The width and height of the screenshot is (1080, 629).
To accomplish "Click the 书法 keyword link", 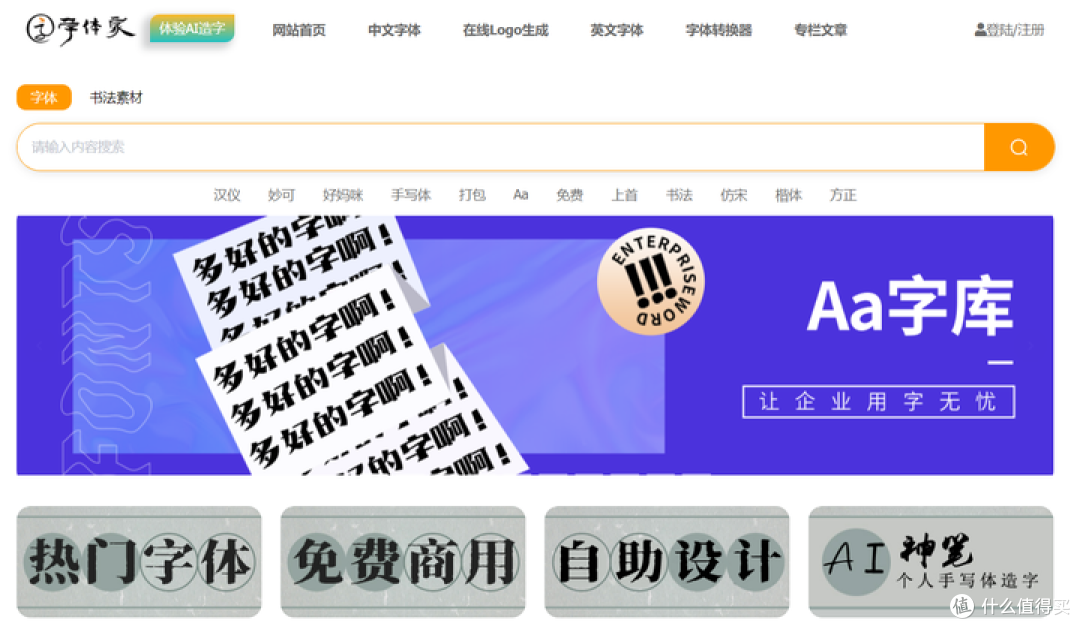I will click(x=679, y=195).
